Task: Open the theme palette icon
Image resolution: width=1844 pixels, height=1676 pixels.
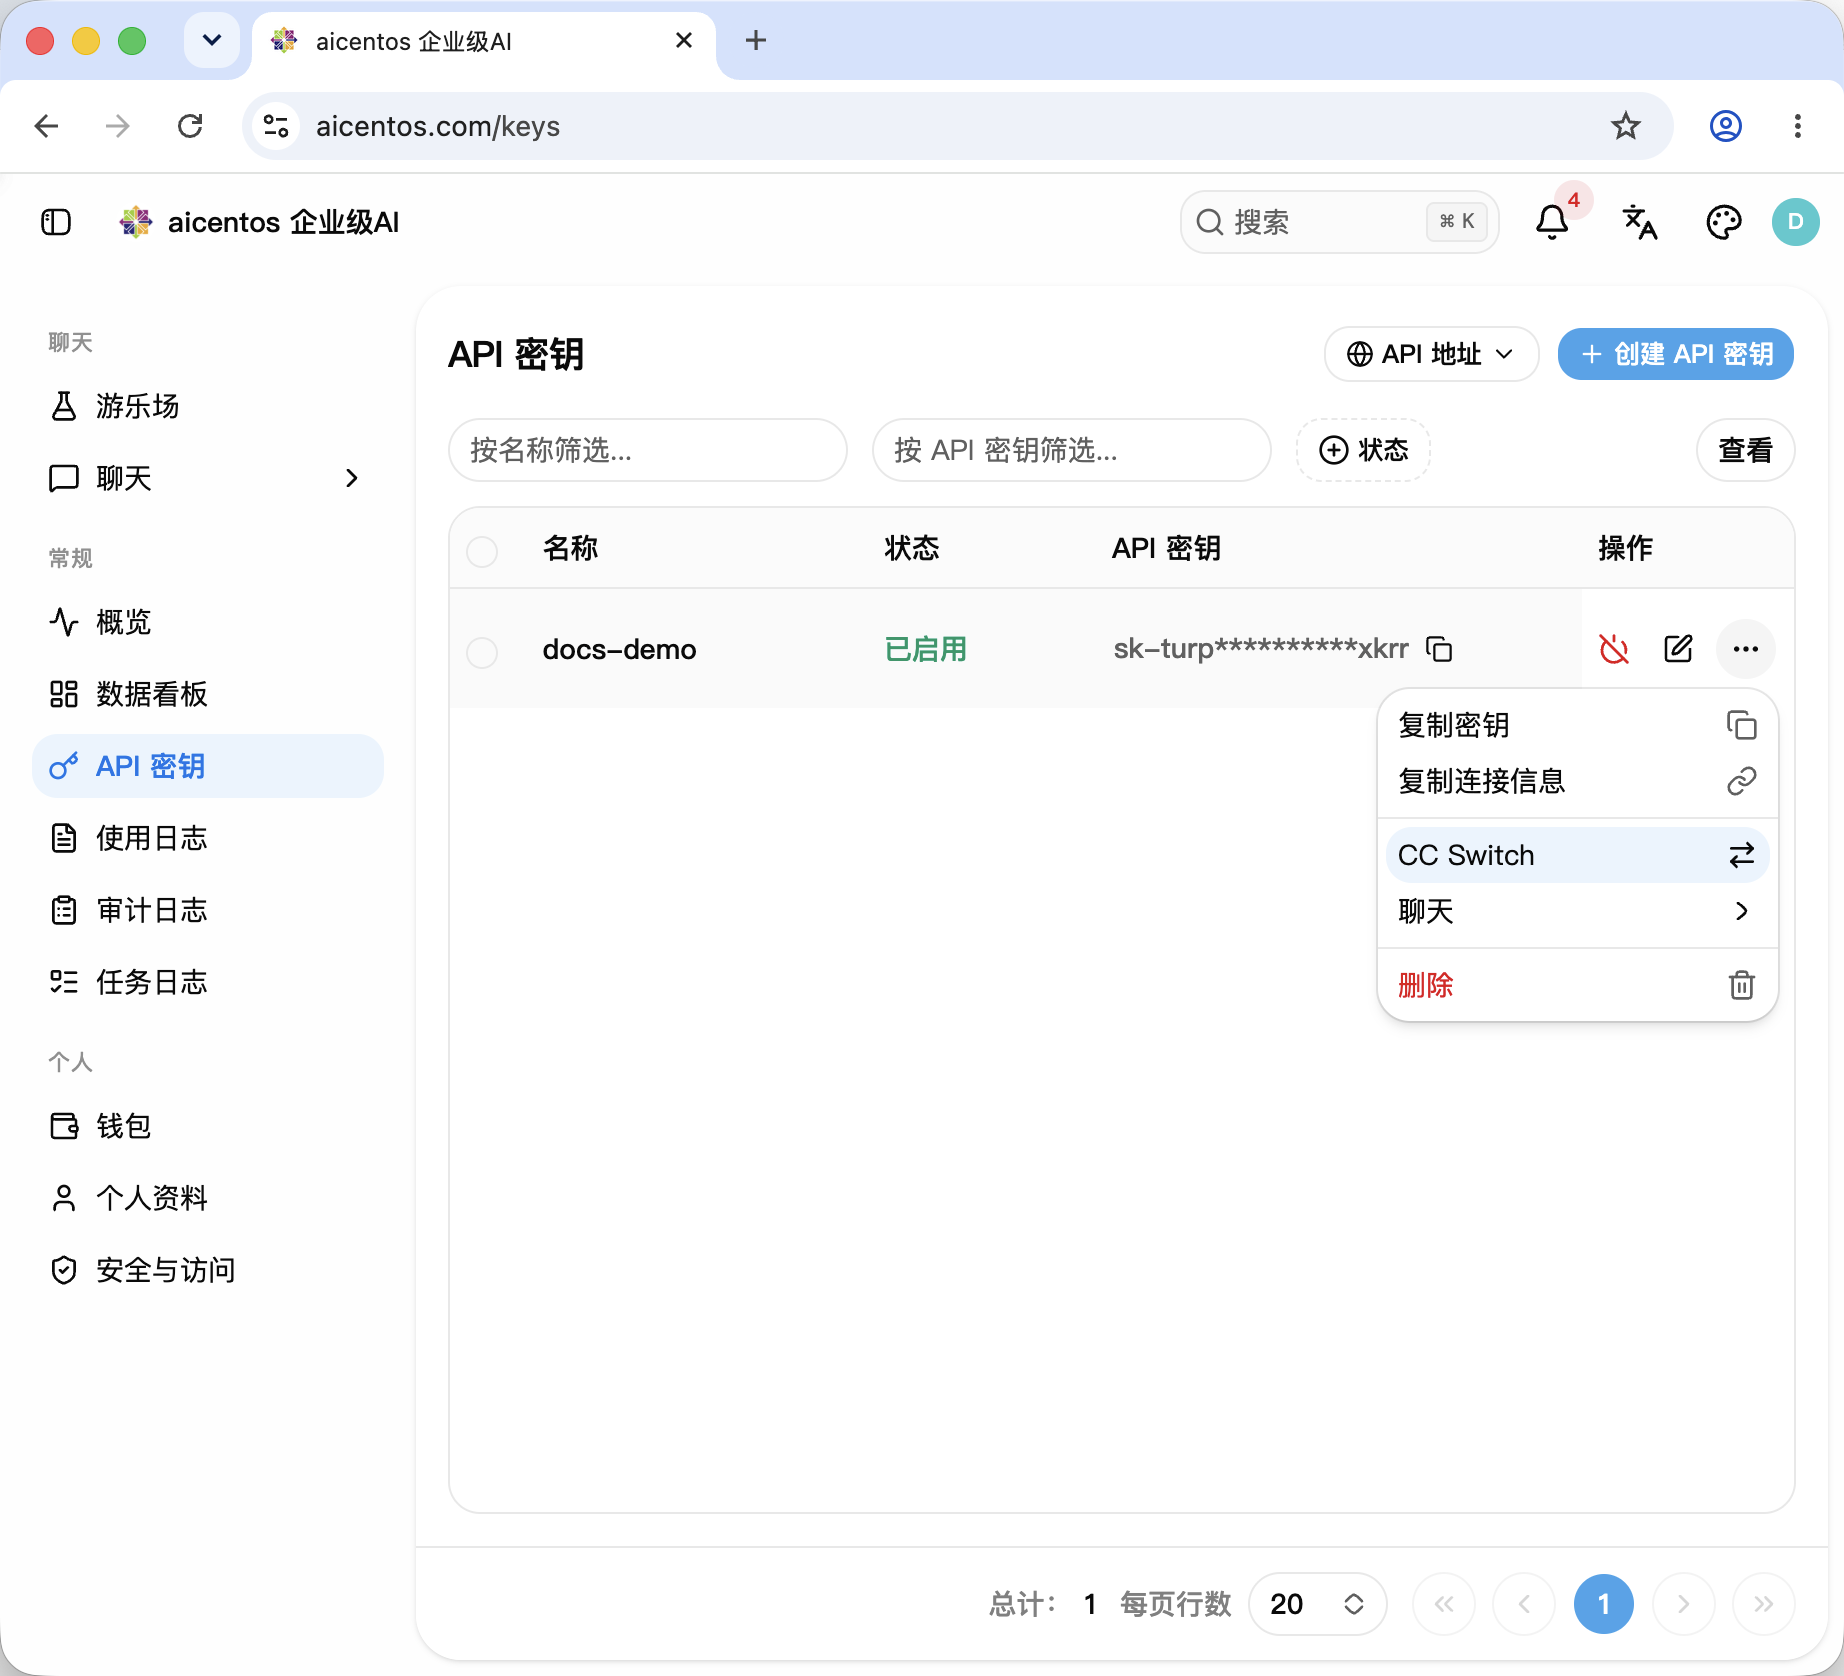Action: [1723, 222]
